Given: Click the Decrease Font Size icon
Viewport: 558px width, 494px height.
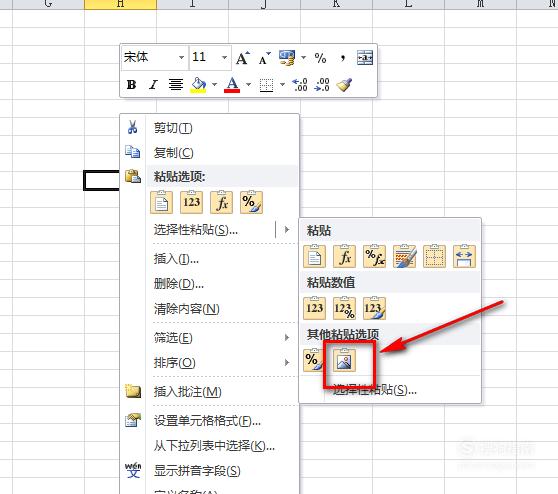Looking at the screenshot, I should point(264,58).
